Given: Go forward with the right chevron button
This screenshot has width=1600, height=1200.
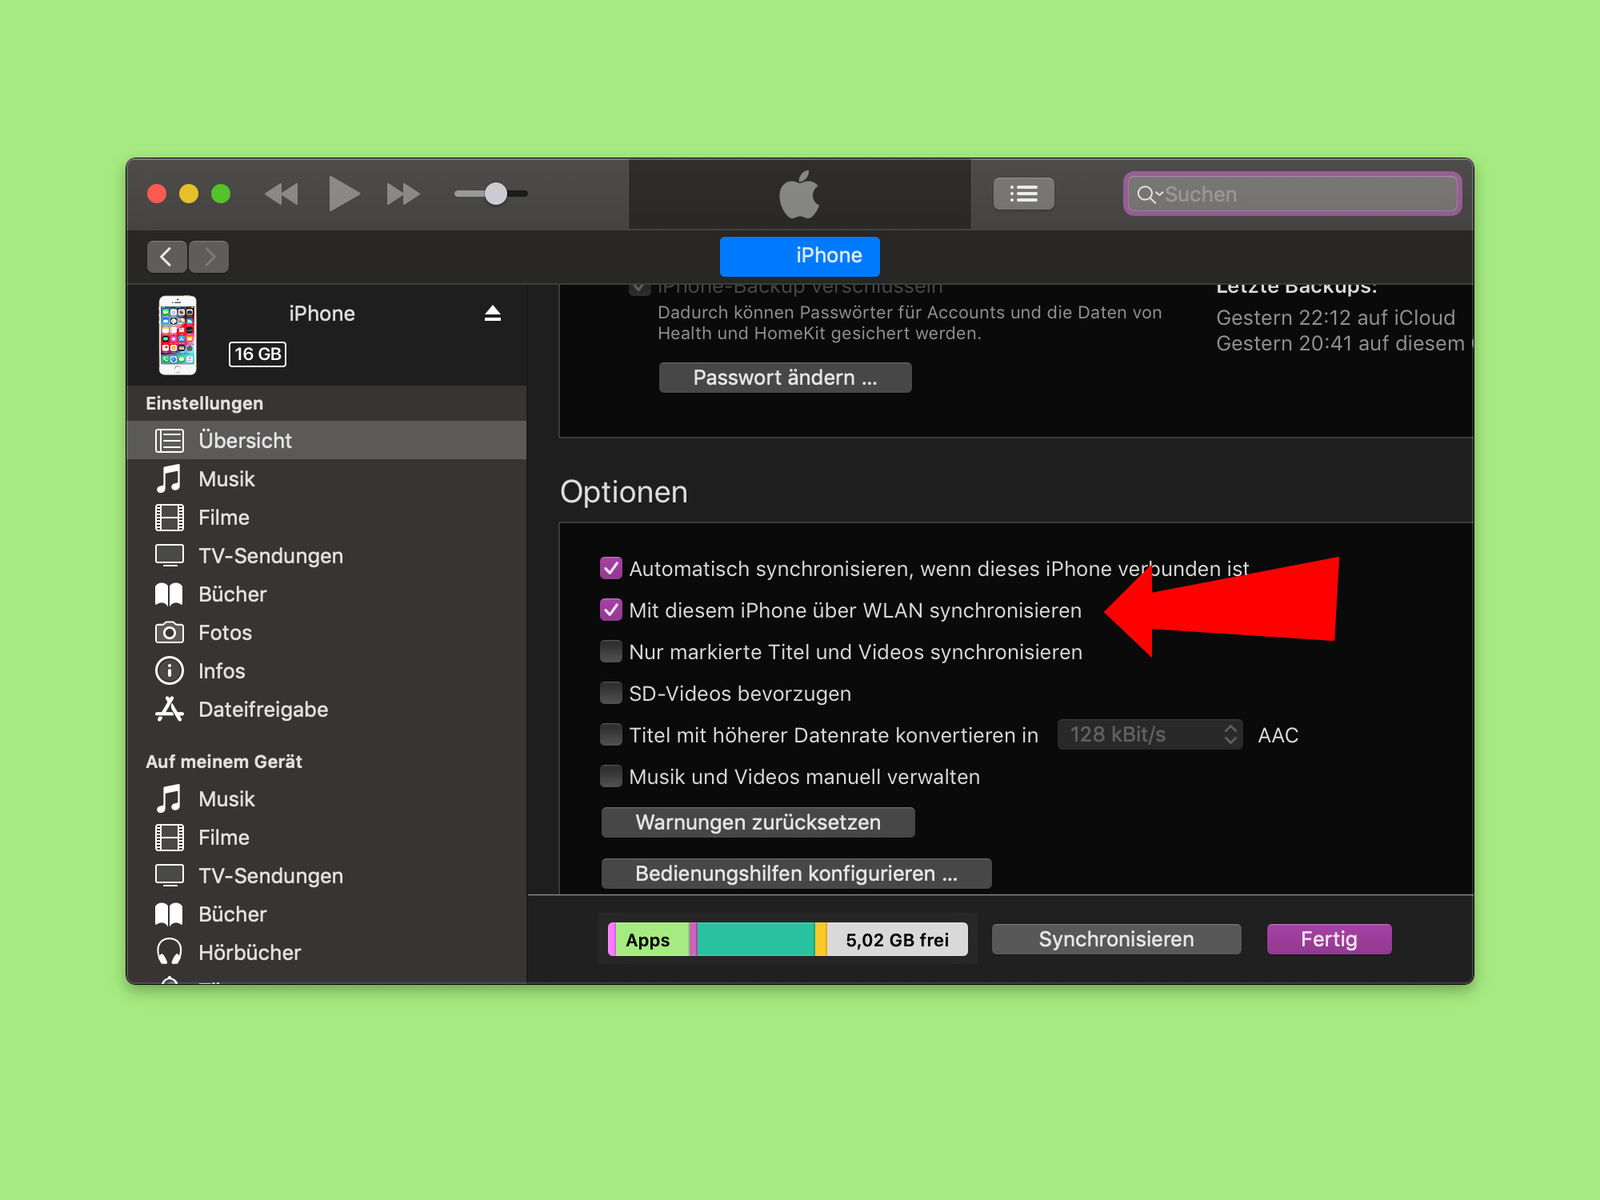Looking at the screenshot, I should click(x=209, y=257).
